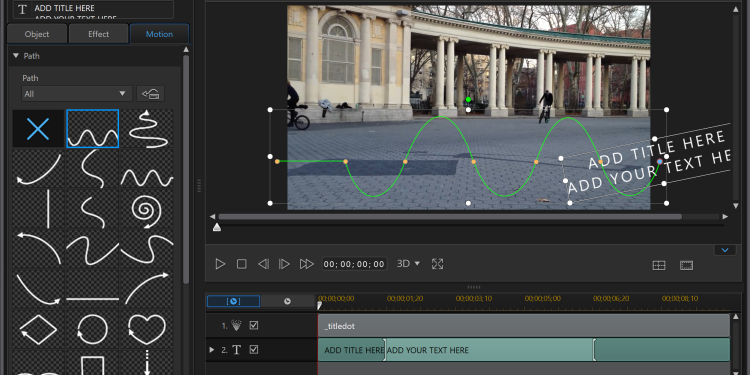
Task: Open the 3D mode dropdown
Action: (x=408, y=264)
